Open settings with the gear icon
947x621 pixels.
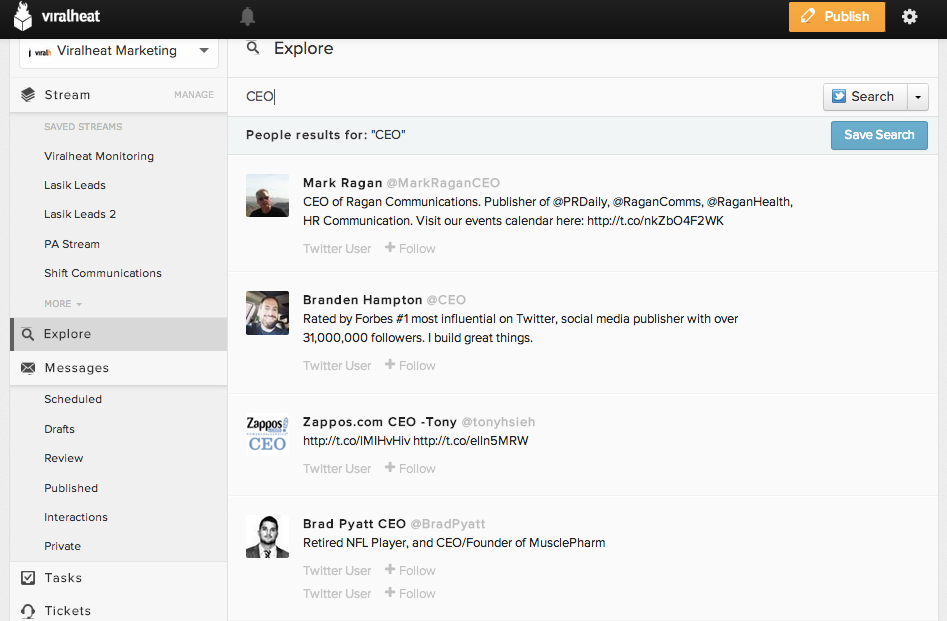pos(909,16)
